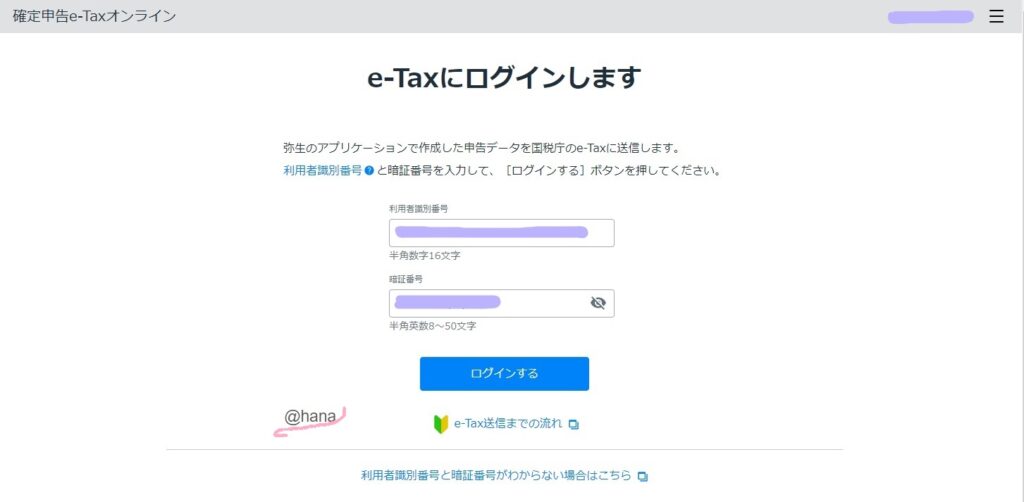1024x502 pixels.
Task: Click the 暗証番号 label above the password field
Action: 406,279
